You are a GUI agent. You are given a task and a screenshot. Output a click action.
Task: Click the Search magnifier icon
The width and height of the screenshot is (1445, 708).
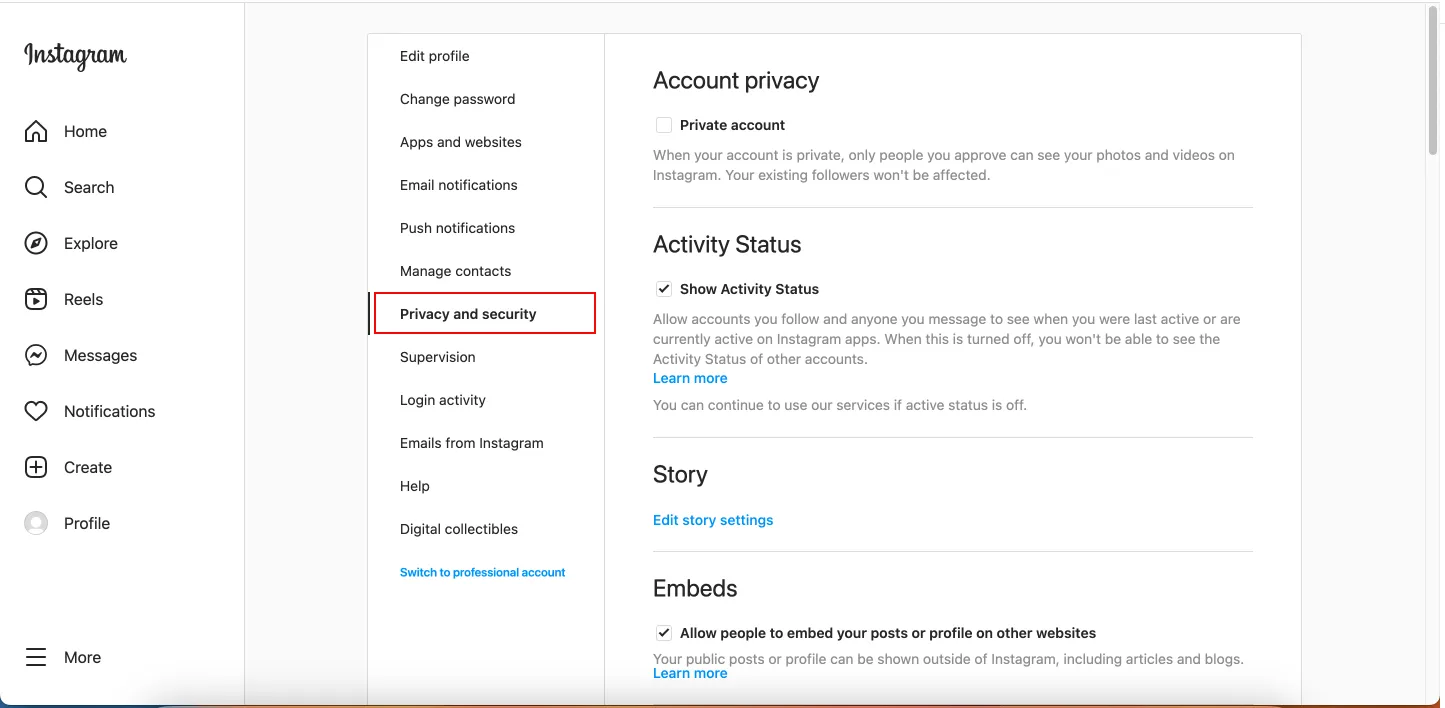(x=36, y=187)
